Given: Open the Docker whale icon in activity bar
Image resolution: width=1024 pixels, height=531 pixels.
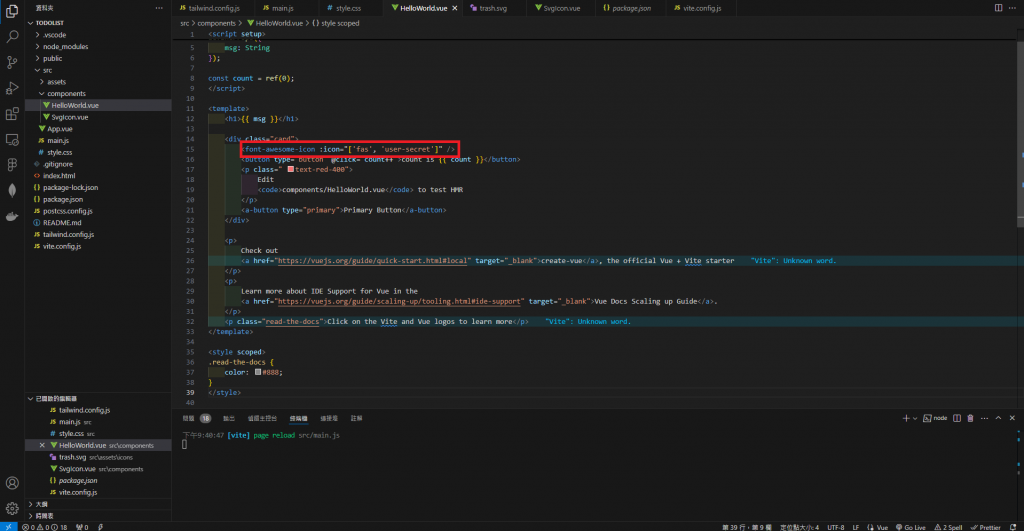Looking at the screenshot, I should 12,216.
